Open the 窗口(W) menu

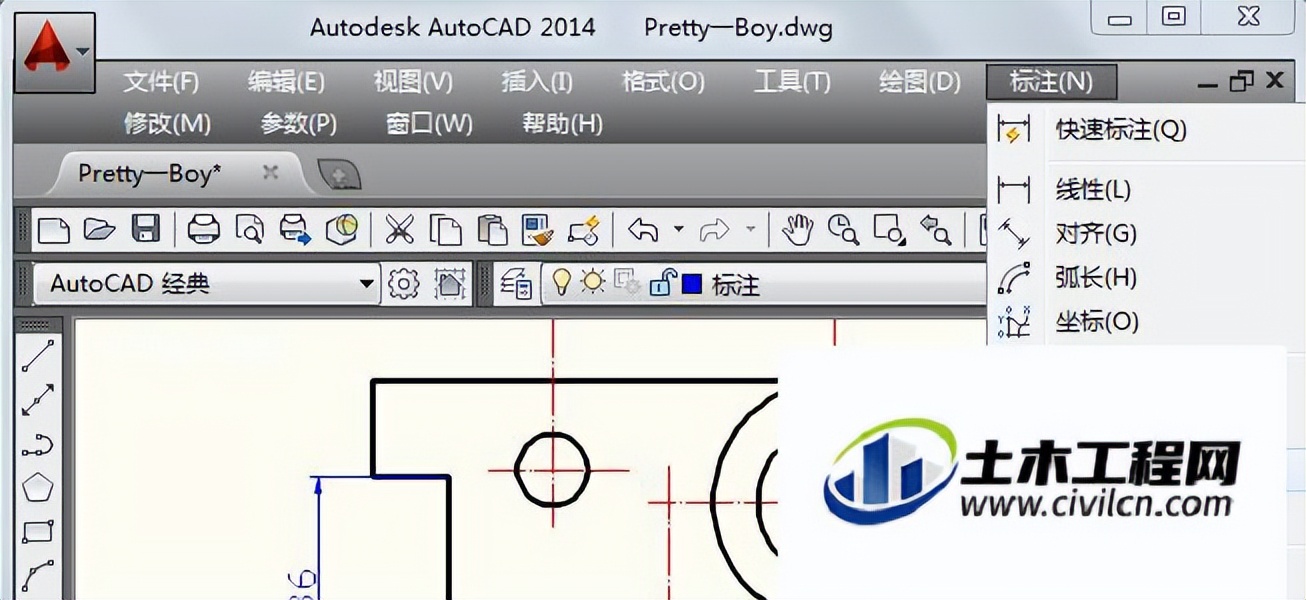click(429, 124)
